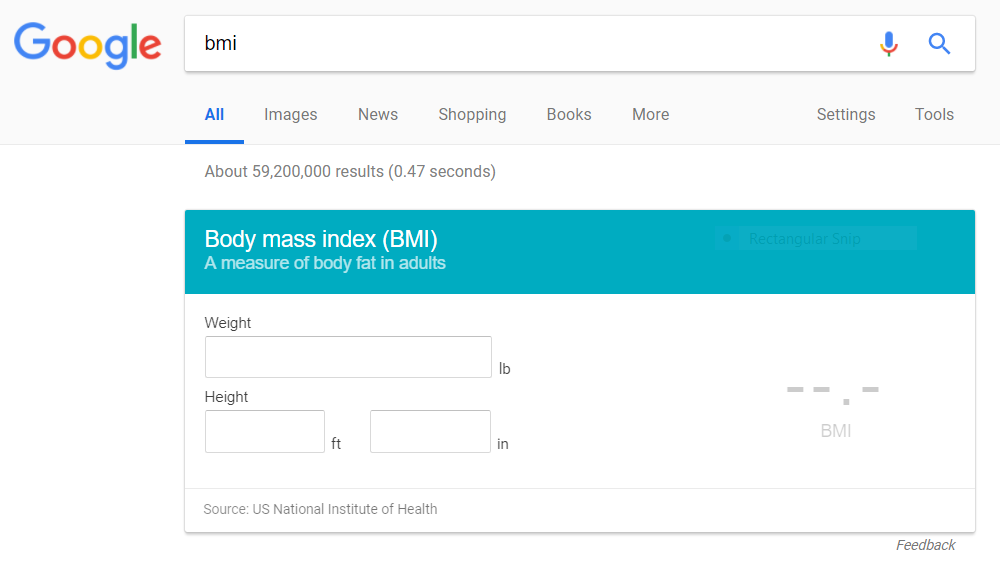Change the lb weight unit label

pos(504,369)
